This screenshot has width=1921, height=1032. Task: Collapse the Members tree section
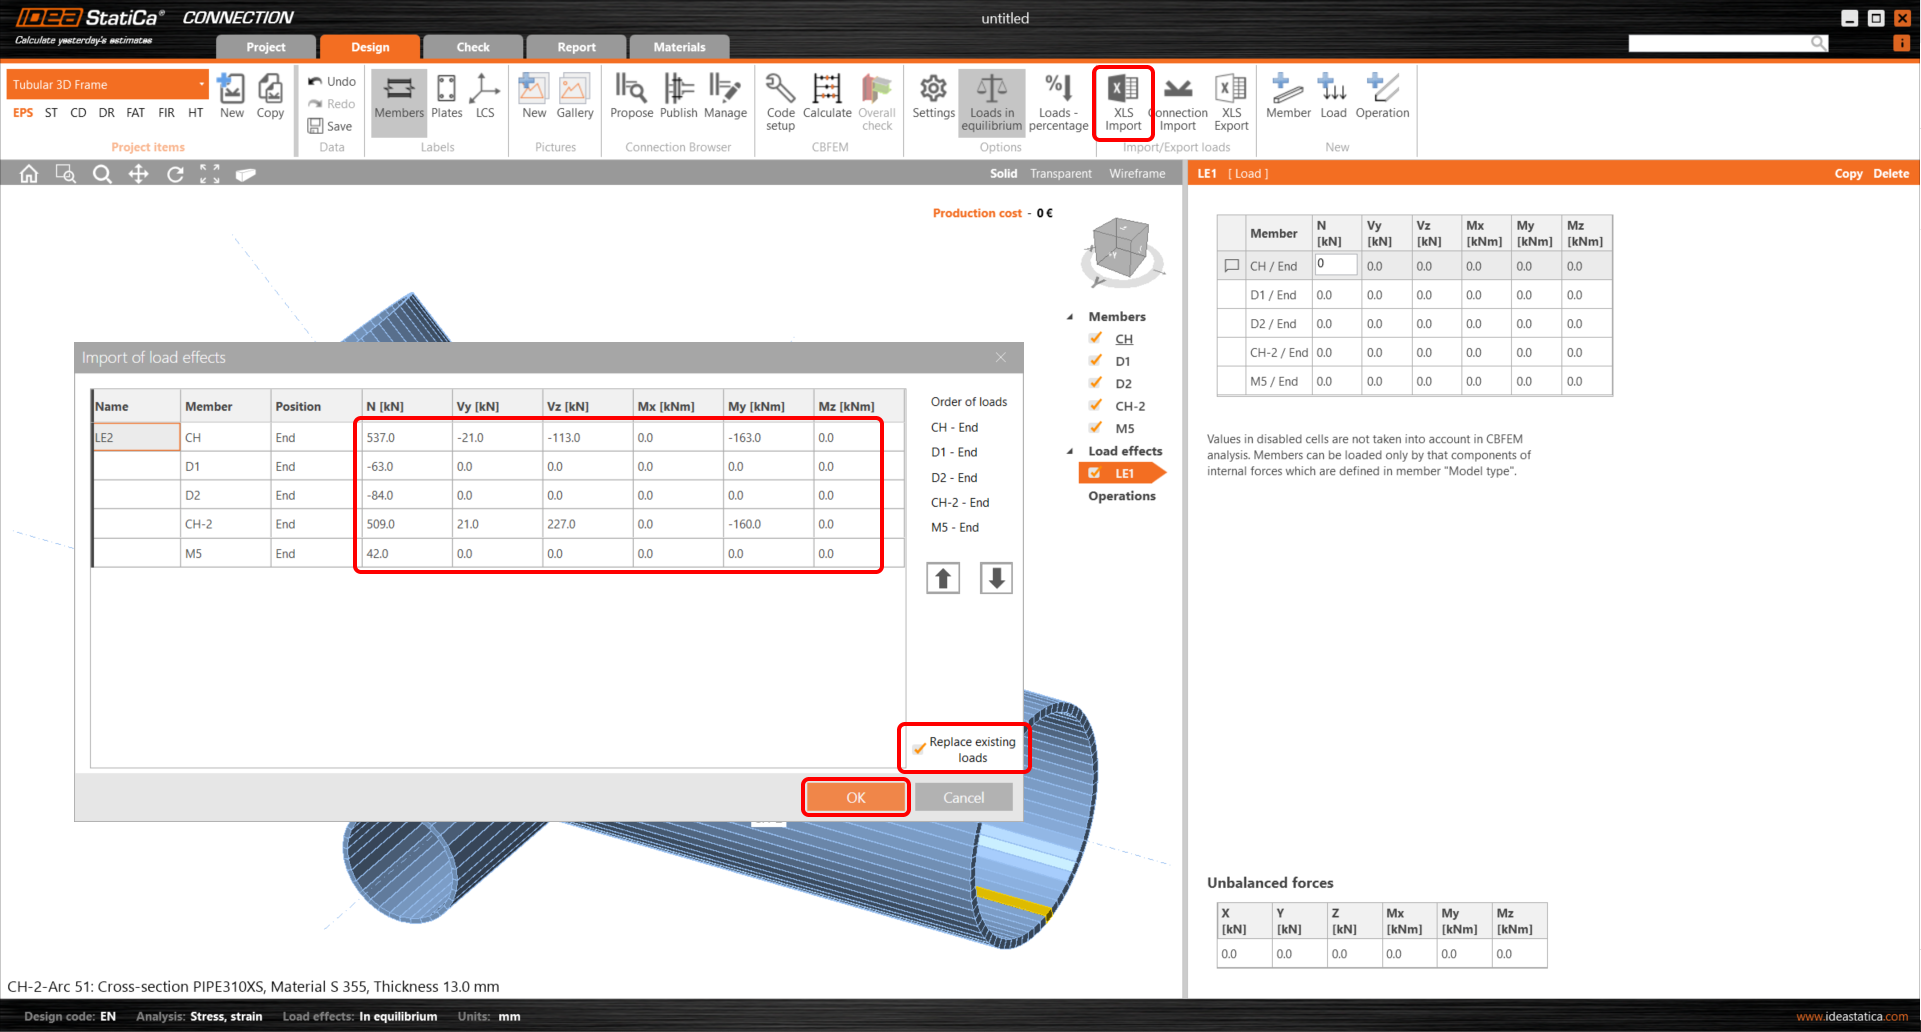tap(1070, 317)
